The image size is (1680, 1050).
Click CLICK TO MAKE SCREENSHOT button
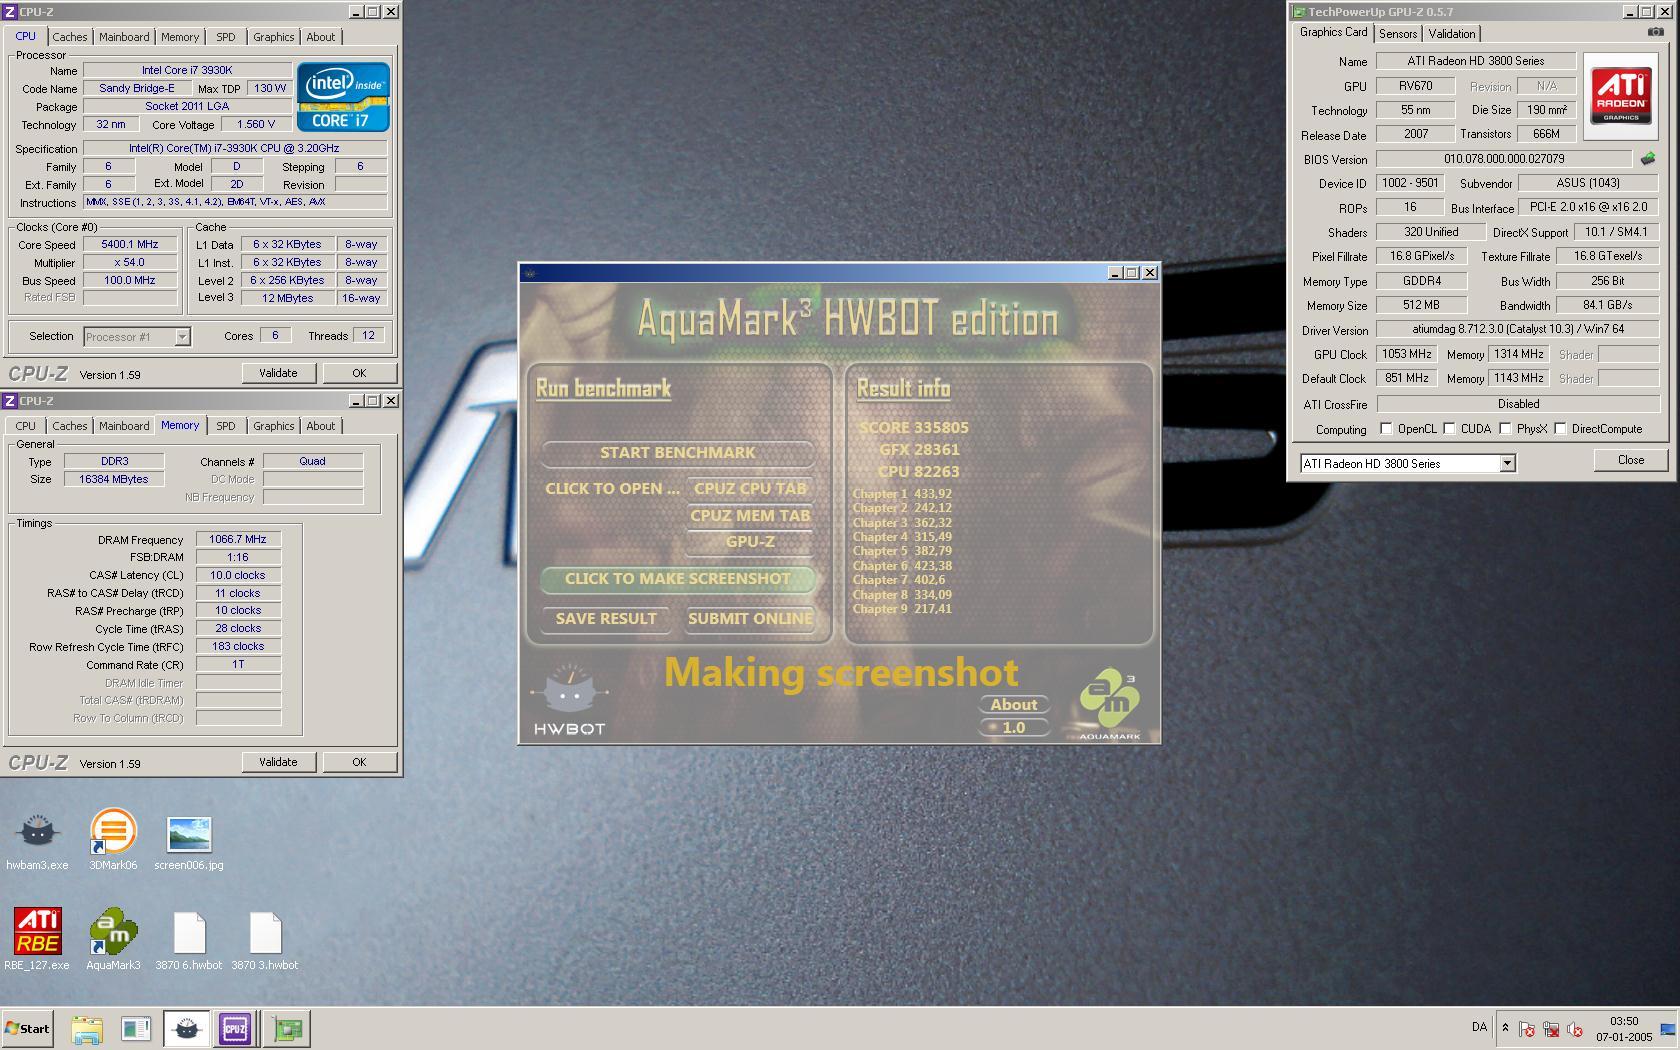click(x=678, y=579)
